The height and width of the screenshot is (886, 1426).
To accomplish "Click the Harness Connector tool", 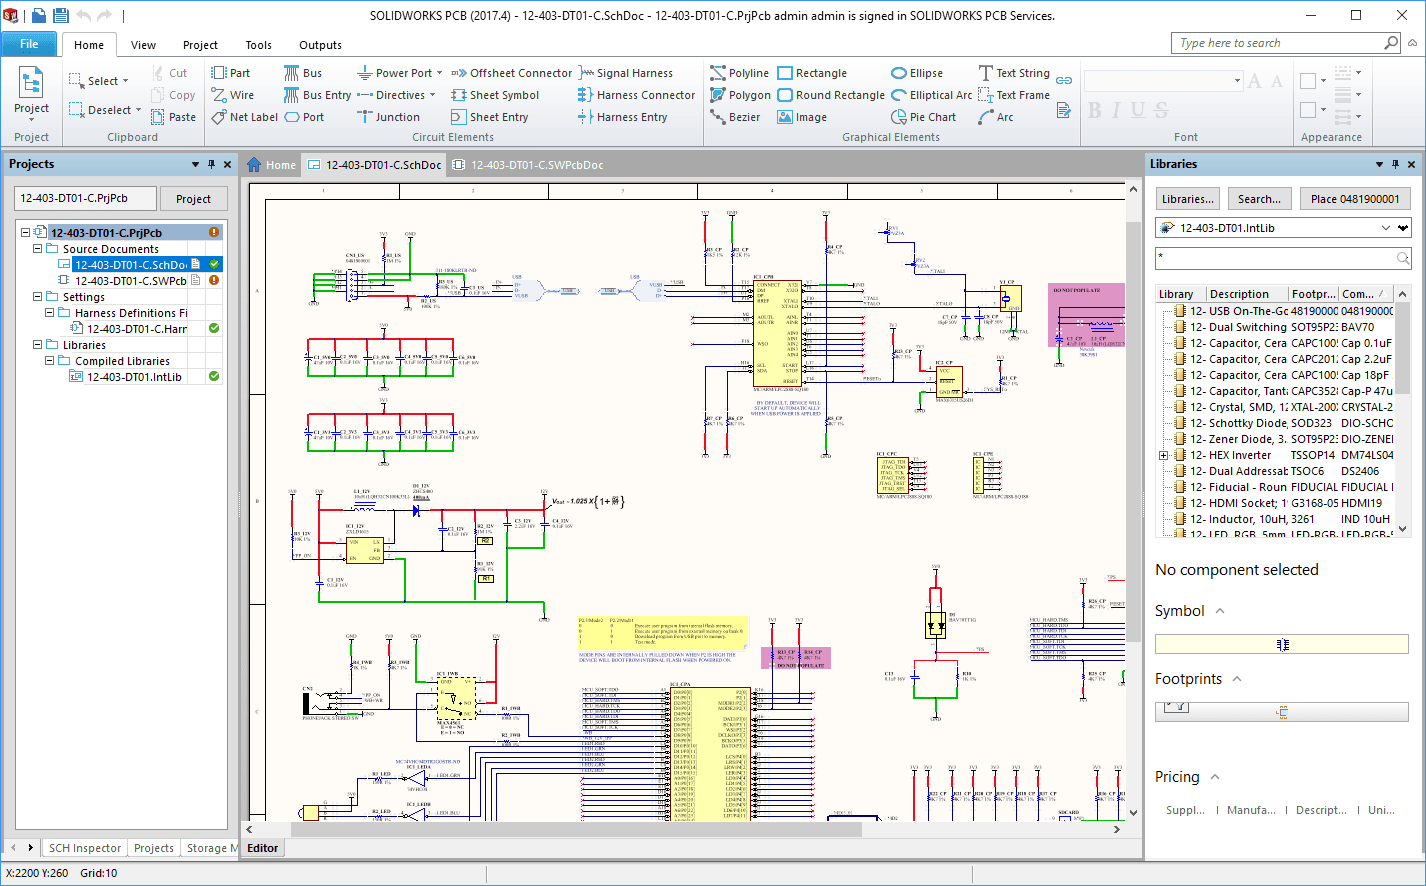I will pyautogui.click(x=636, y=95).
